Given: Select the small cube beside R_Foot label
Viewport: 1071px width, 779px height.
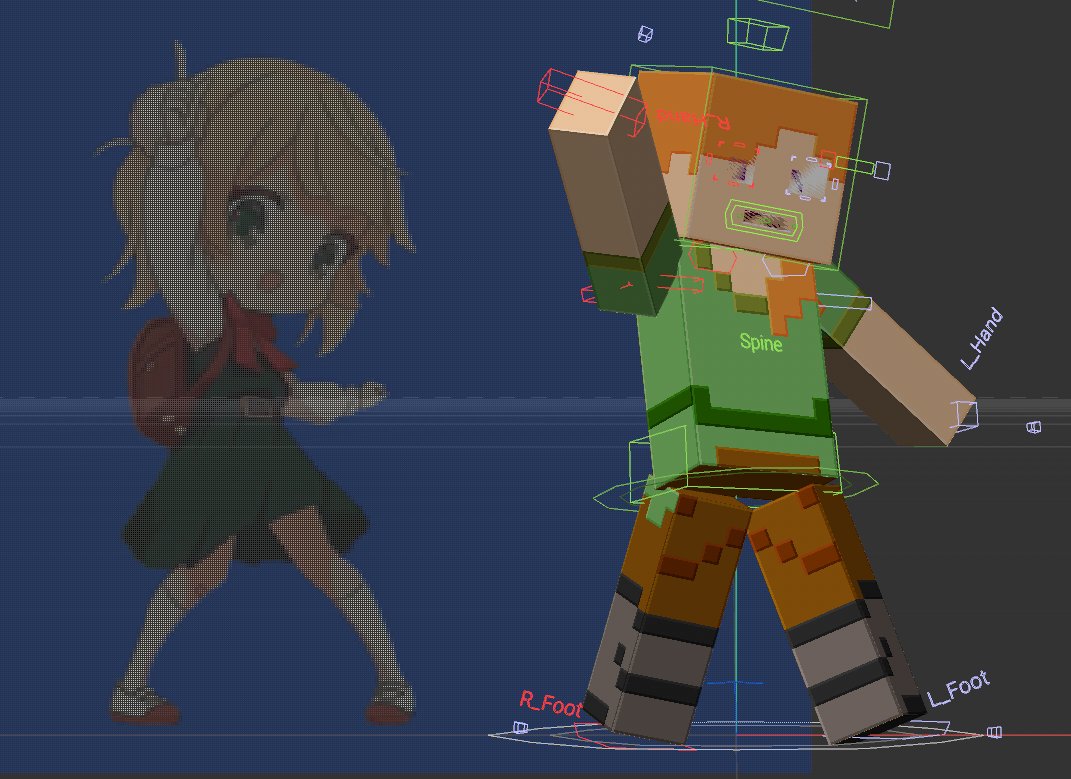Looking at the screenshot, I should 520,728.
